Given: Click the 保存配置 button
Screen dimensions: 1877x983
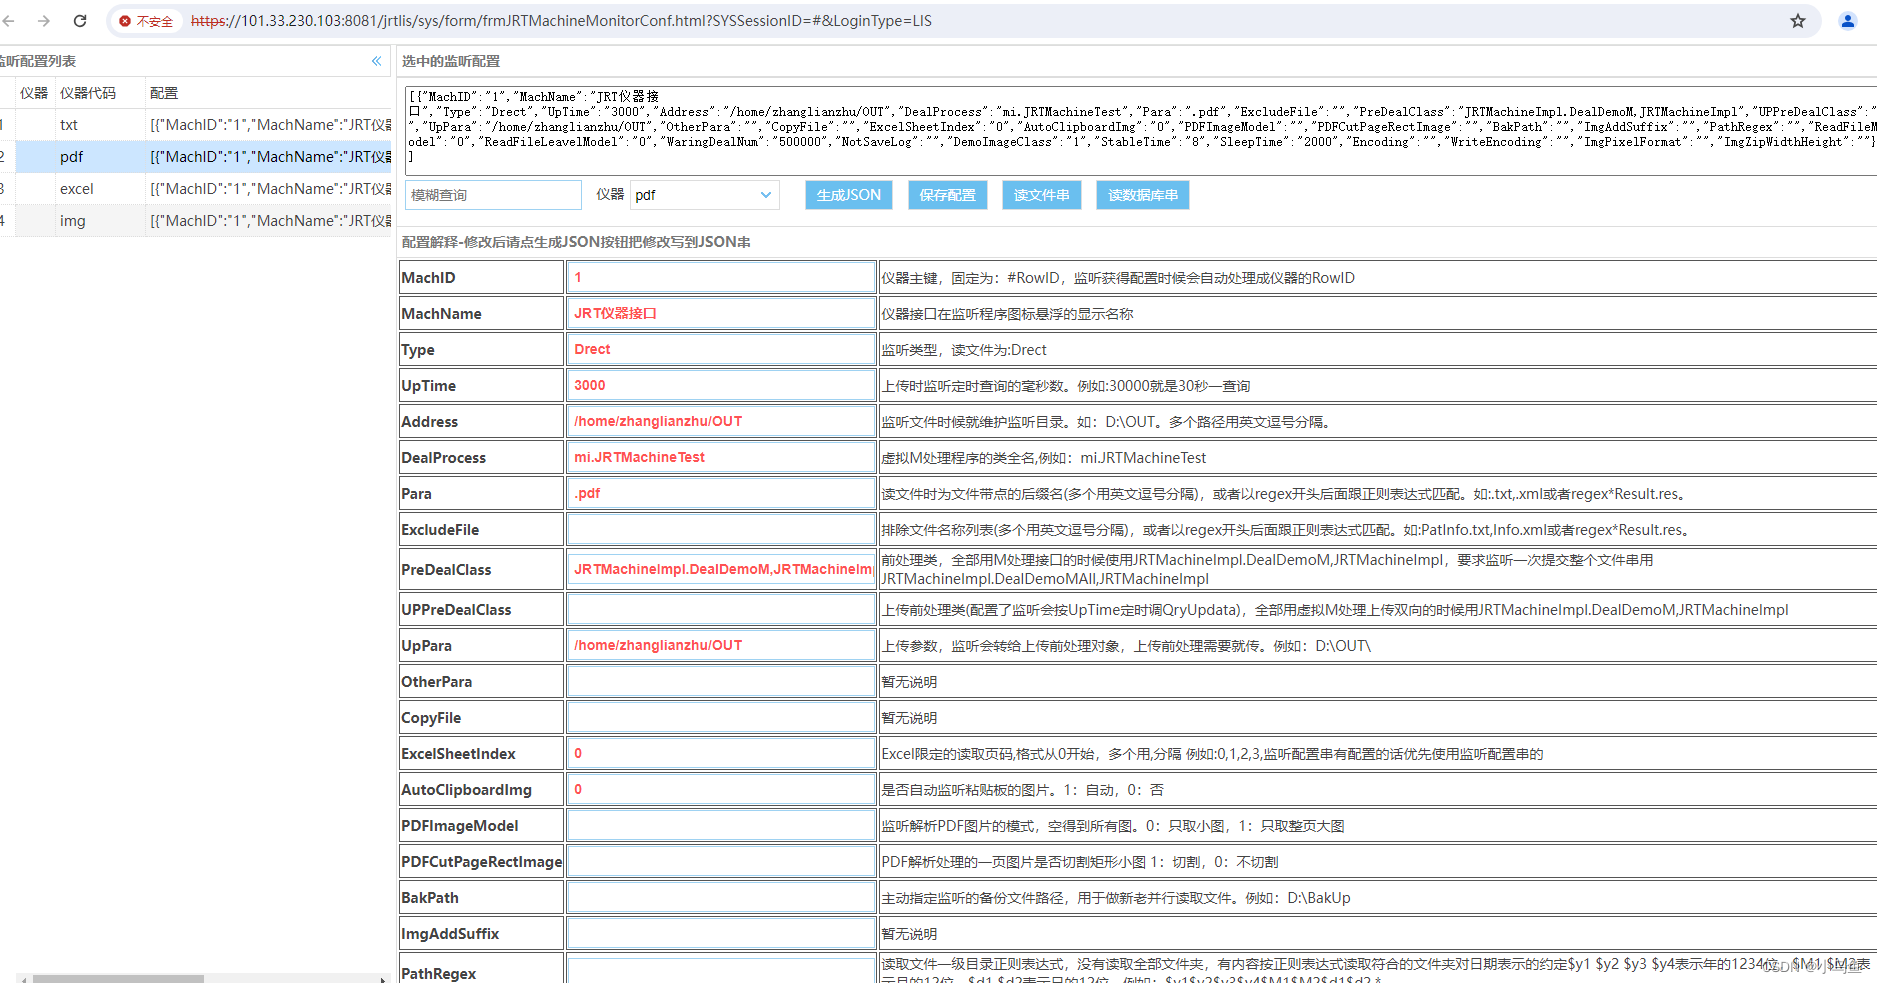Looking at the screenshot, I should click(948, 195).
